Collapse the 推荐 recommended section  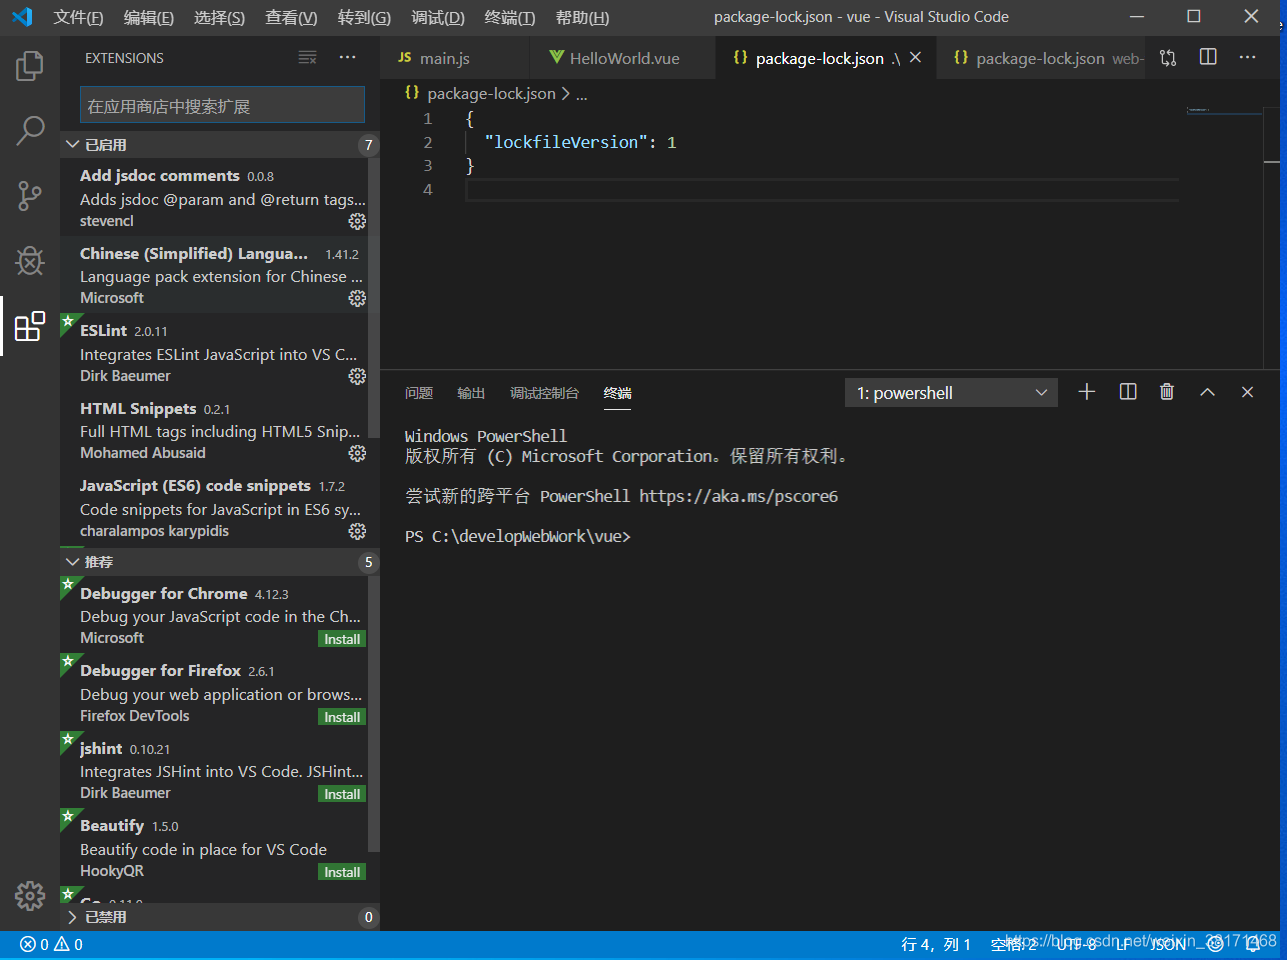click(220, 562)
